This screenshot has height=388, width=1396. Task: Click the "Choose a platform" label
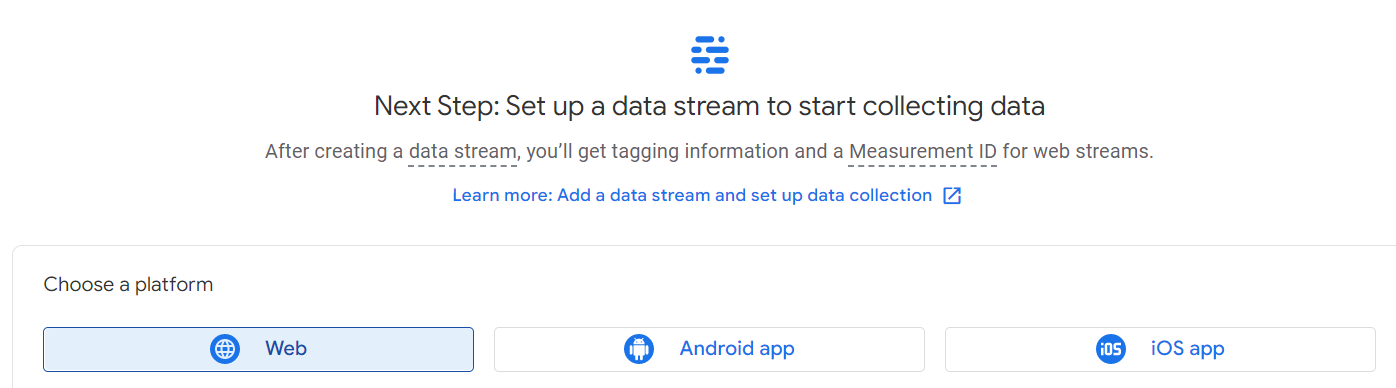point(128,285)
